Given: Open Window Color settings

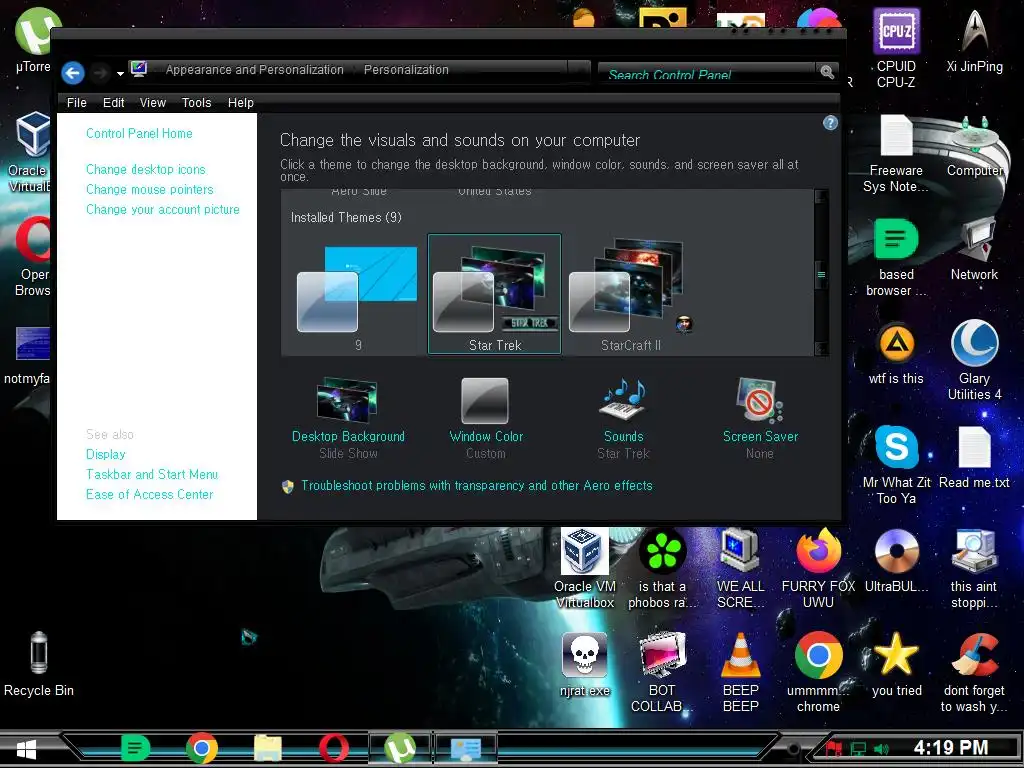Looking at the screenshot, I should click(486, 418).
